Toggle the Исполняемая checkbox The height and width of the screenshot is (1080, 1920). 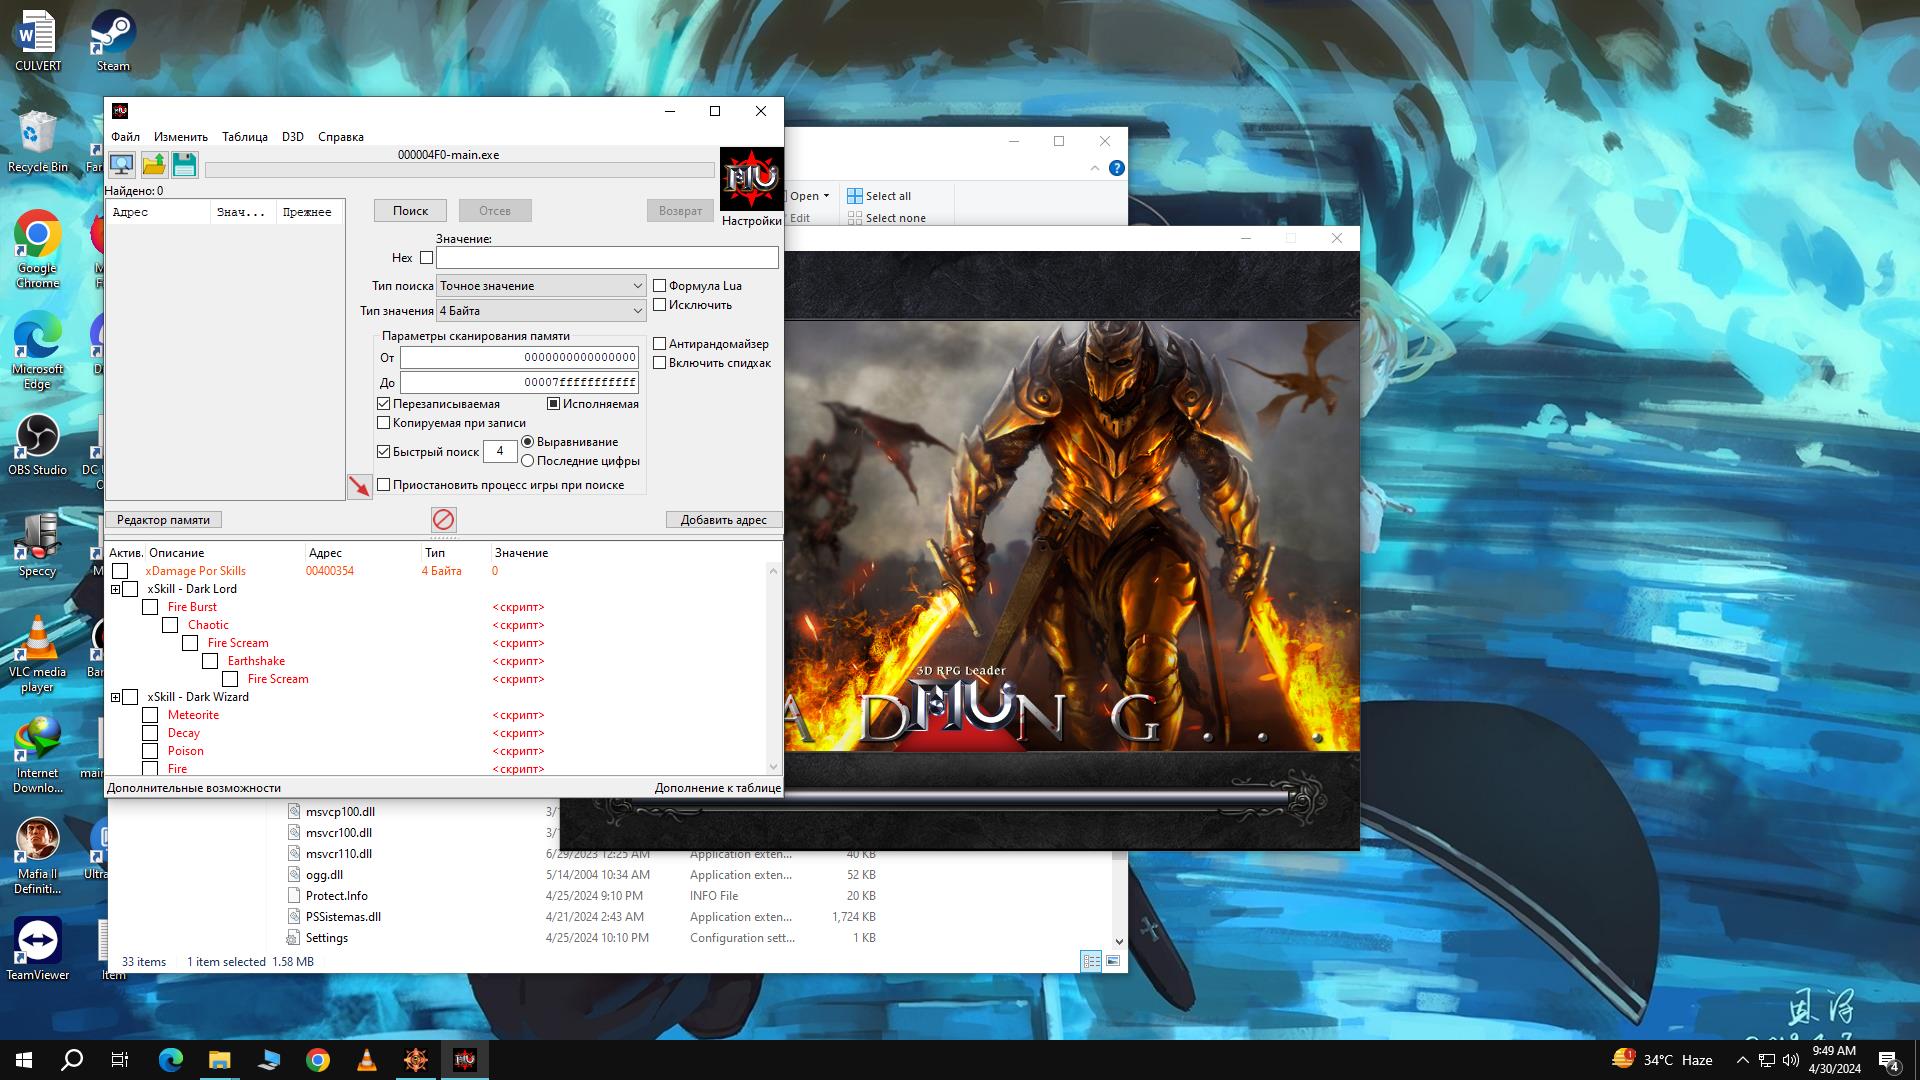point(553,404)
